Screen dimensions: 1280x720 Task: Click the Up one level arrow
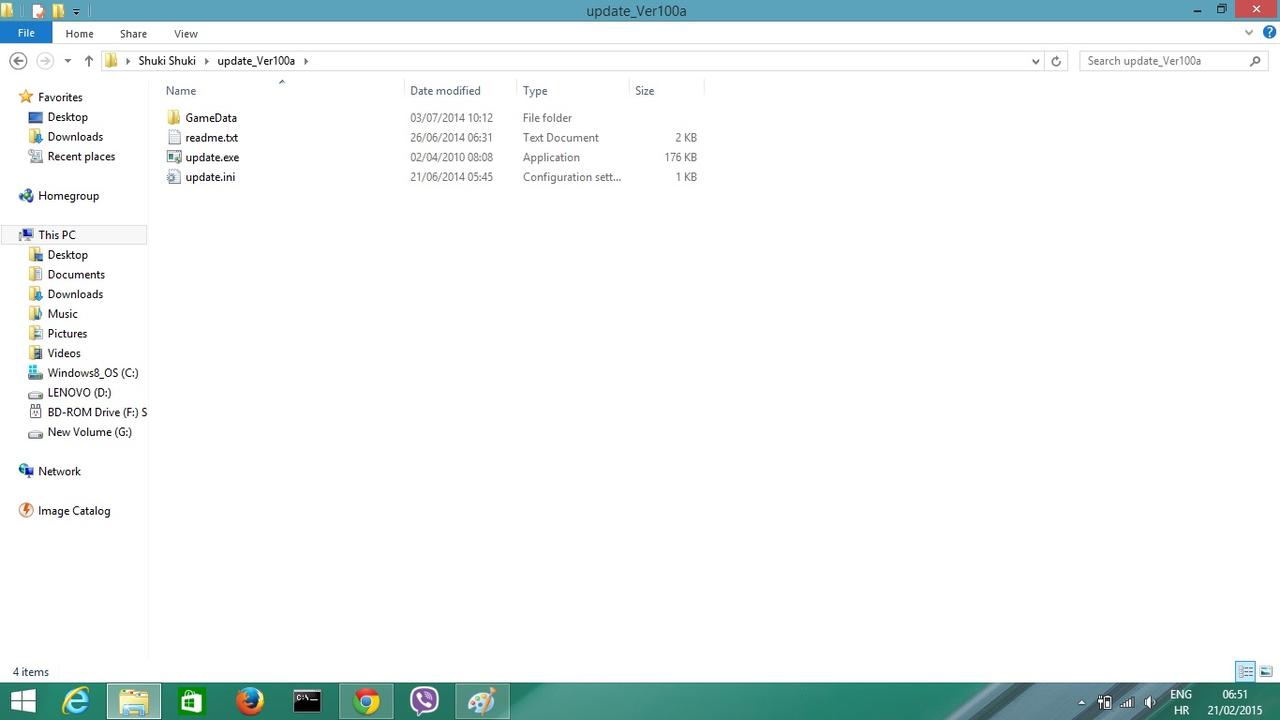[89, 61]
